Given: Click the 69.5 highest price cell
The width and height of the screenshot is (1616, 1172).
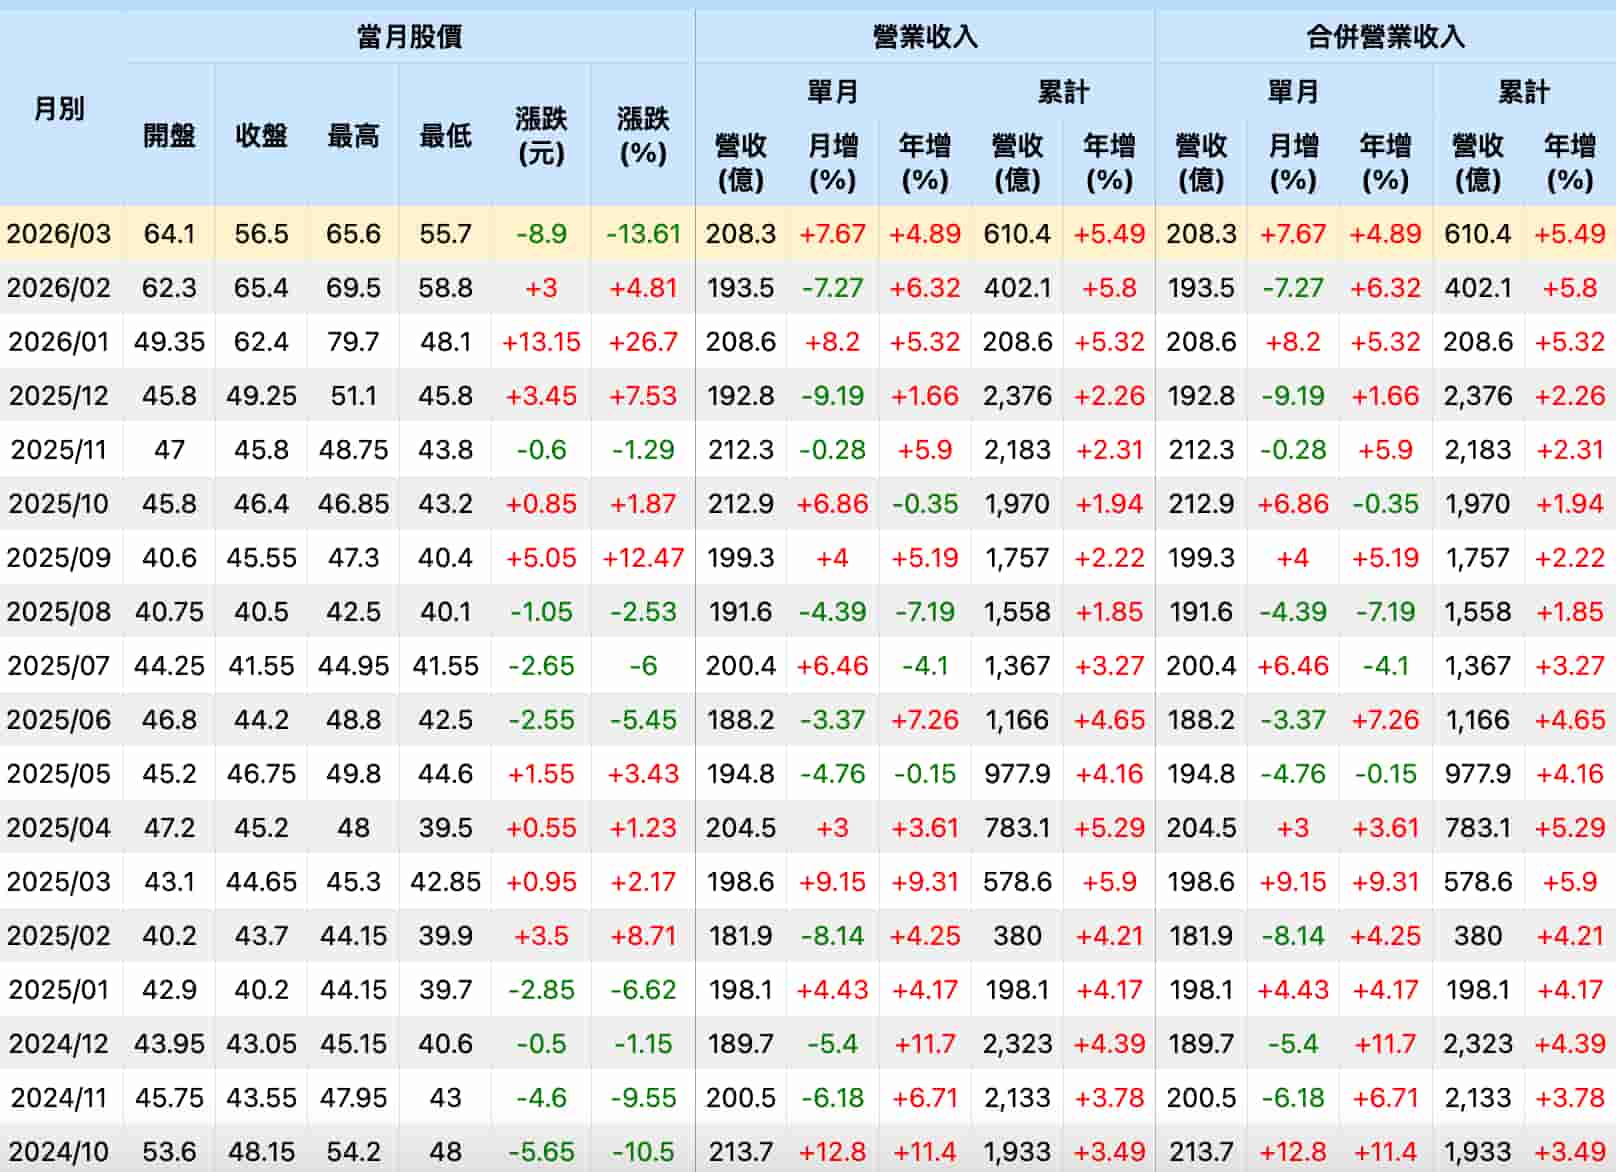Looking at the screenshot, I should tap(353, 288).
